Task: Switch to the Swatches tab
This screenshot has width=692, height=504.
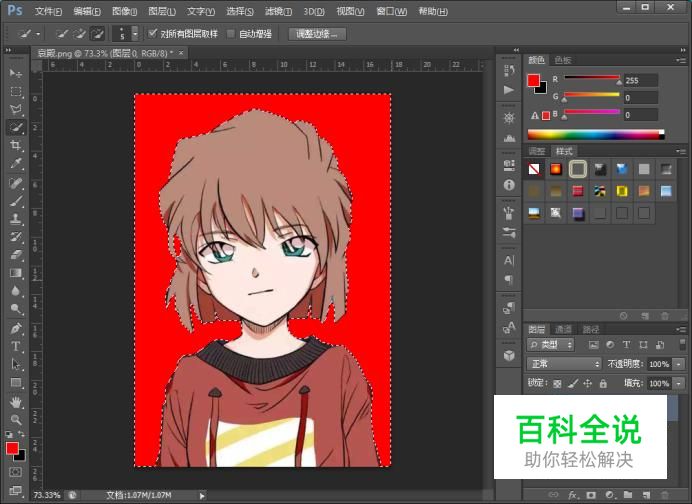Action: click(x=563, y=60)
